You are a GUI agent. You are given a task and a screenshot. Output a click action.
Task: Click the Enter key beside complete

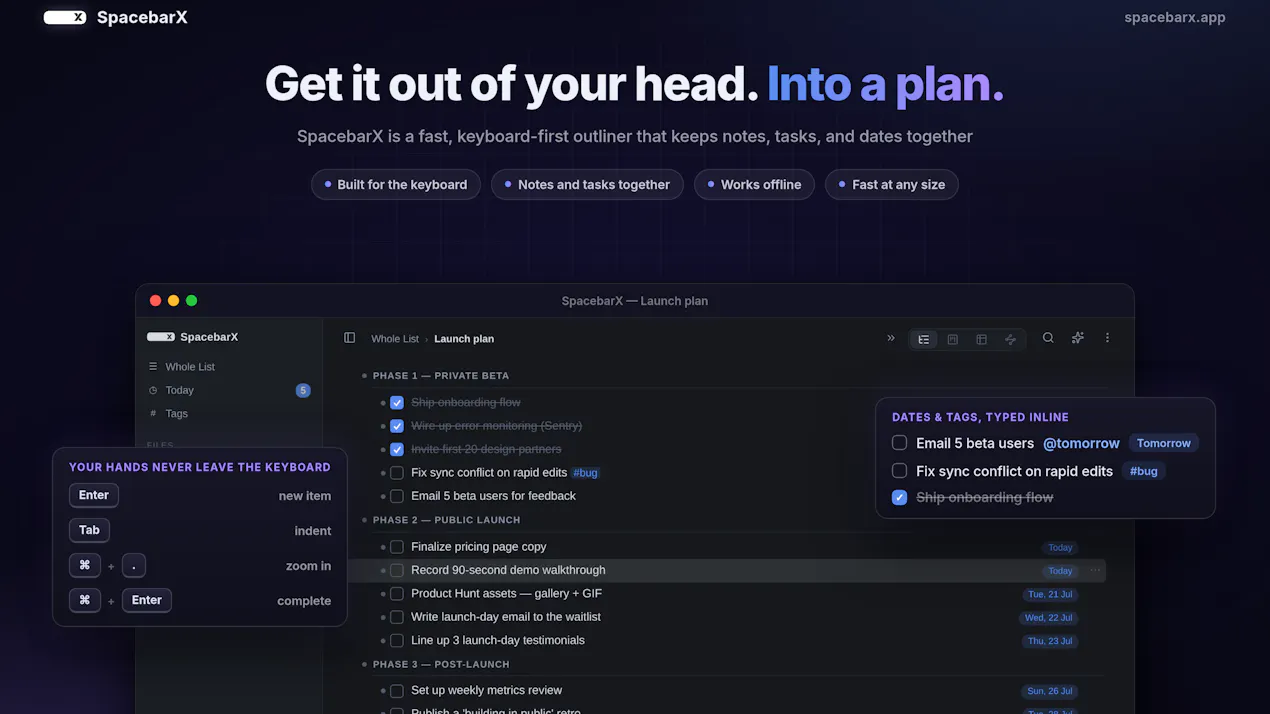tap(147, 600)
